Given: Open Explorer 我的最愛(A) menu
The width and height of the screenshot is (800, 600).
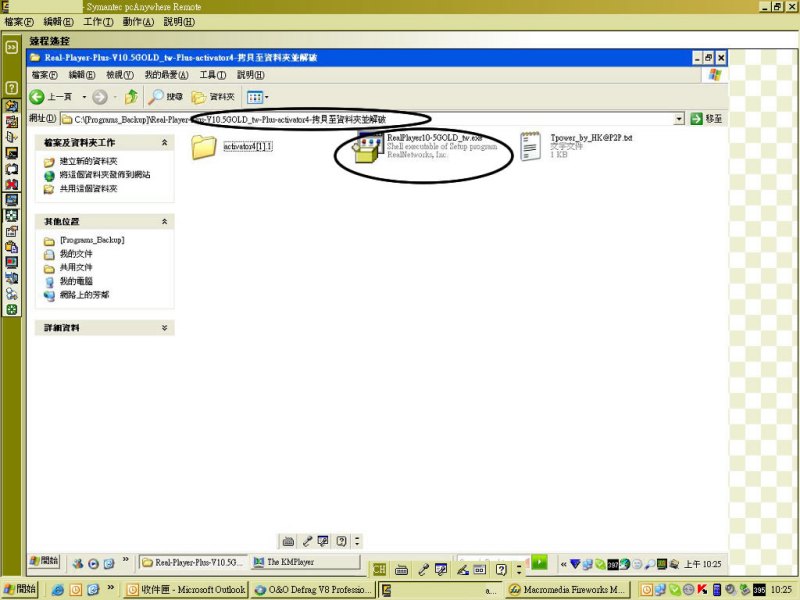Looking at the screenshot, I should [x=166, y=75].
